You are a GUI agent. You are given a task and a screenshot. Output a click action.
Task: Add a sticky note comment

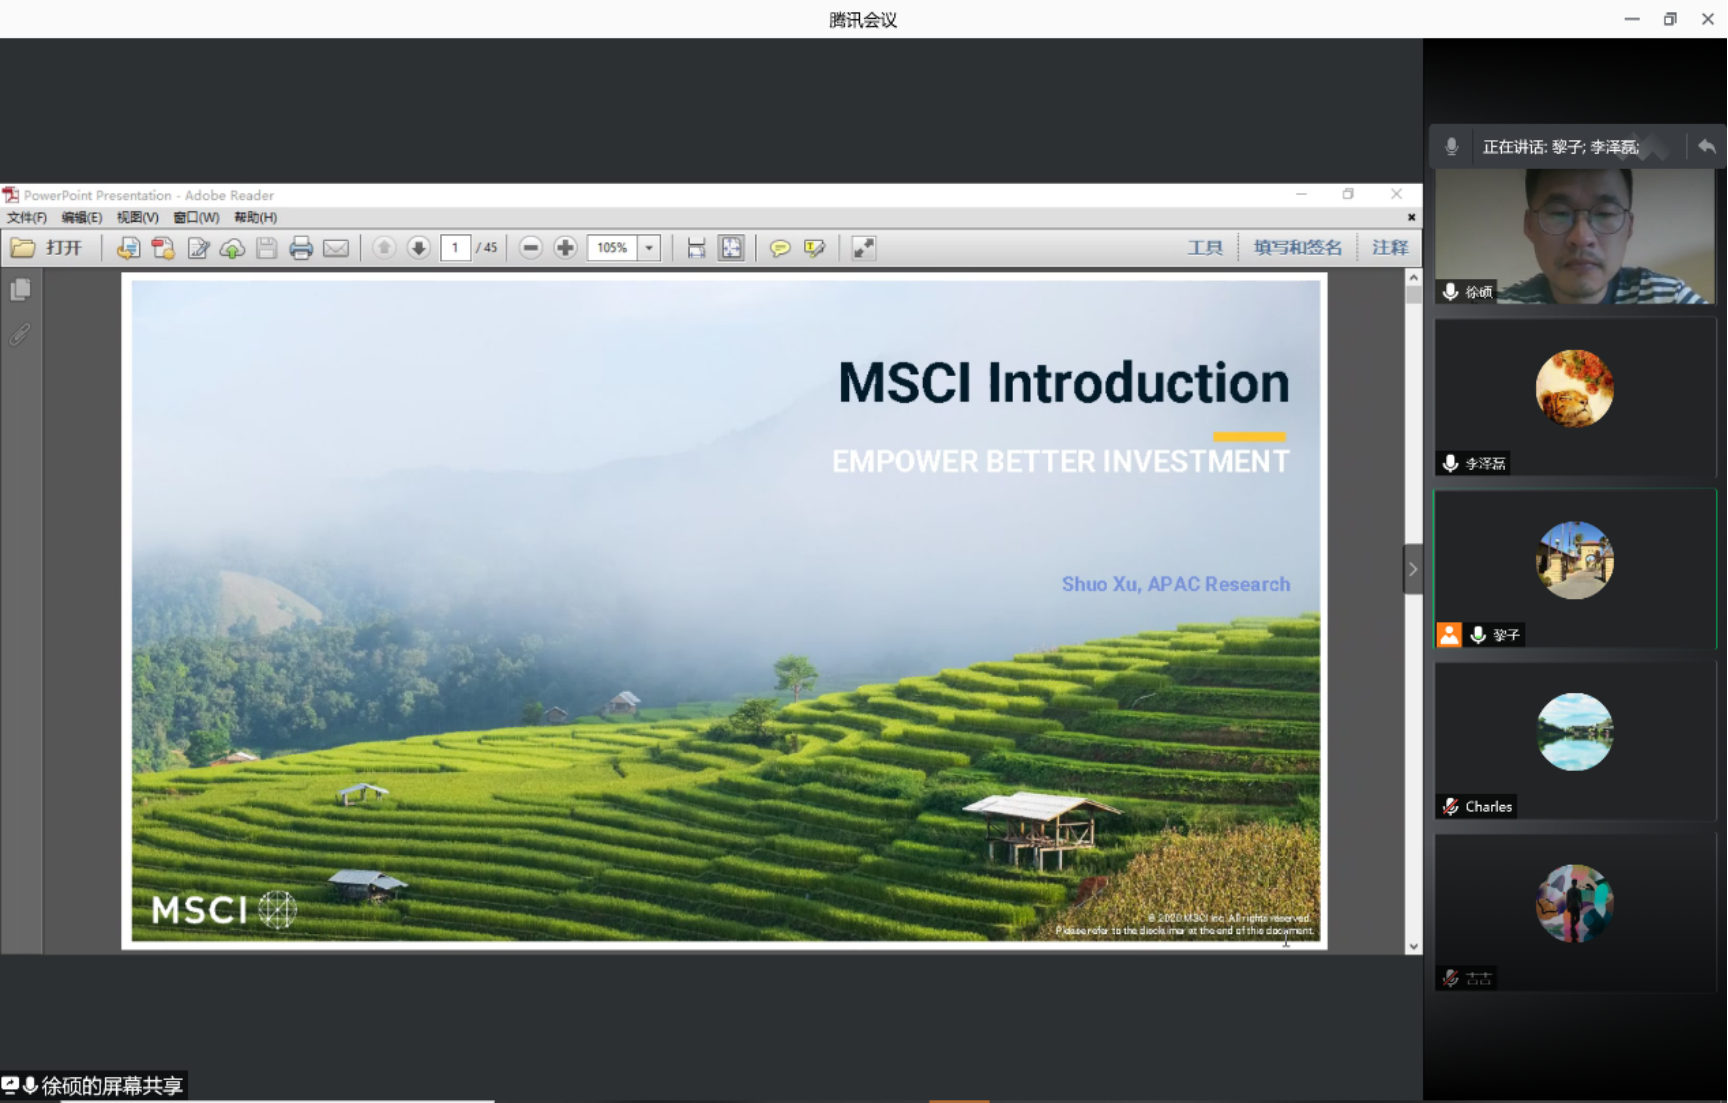pos(780,248)
